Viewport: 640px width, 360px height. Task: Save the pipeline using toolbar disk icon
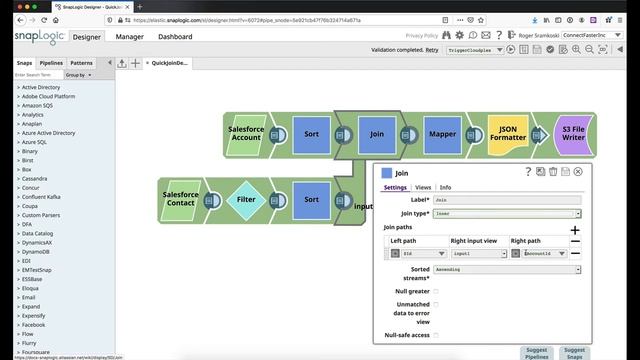pos(537,50)
